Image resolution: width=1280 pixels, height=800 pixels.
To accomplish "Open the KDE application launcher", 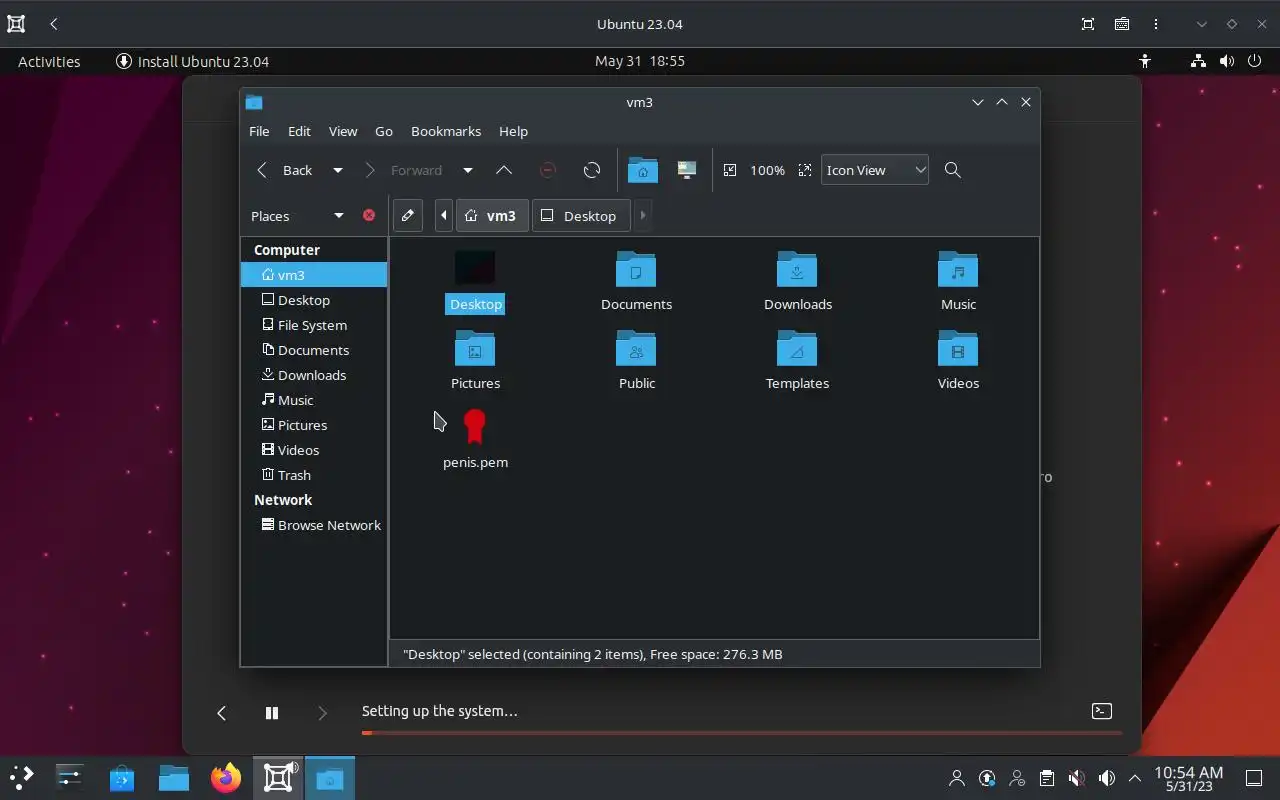I will coord(21,778).
